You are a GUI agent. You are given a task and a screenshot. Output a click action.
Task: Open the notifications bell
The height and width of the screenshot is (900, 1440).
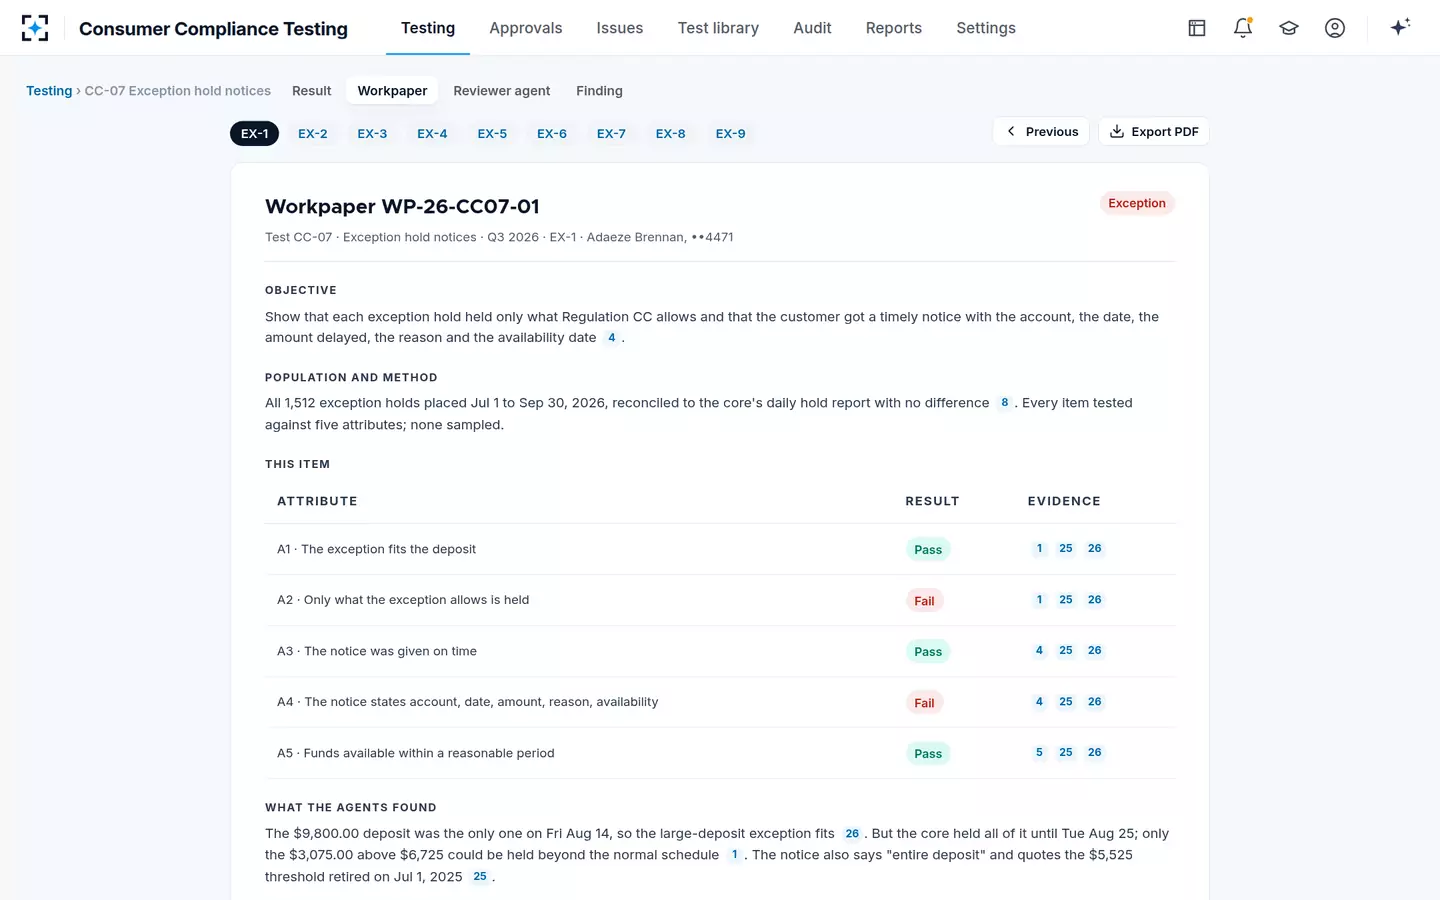(x=1243, y=28)
